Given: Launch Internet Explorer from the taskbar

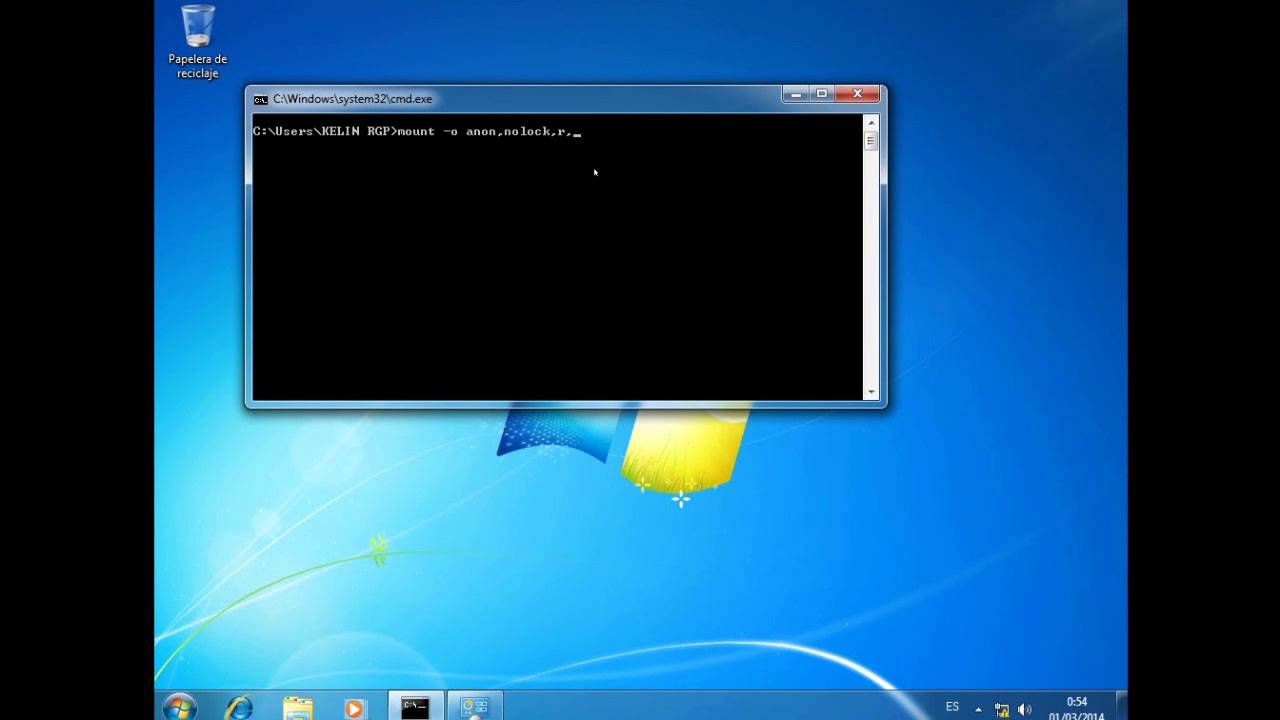Looking at the screenshot, I should click(x=239, y=708).
